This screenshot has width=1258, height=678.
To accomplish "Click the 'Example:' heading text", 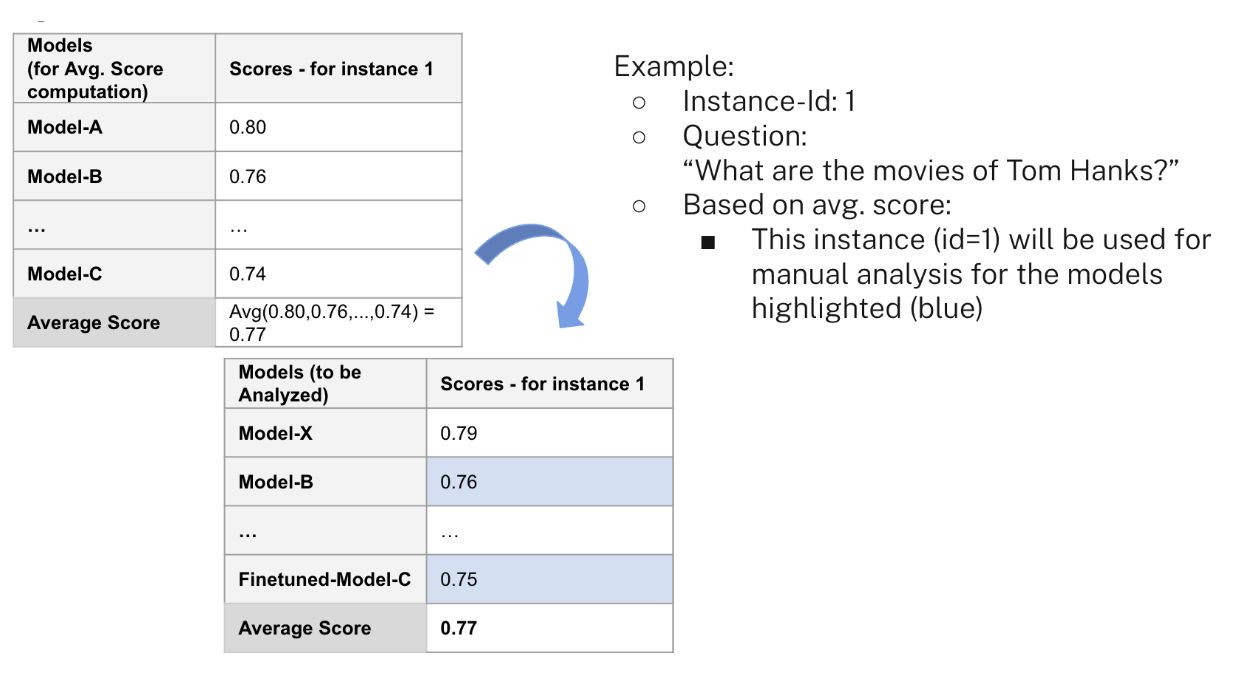I will 673,67.
